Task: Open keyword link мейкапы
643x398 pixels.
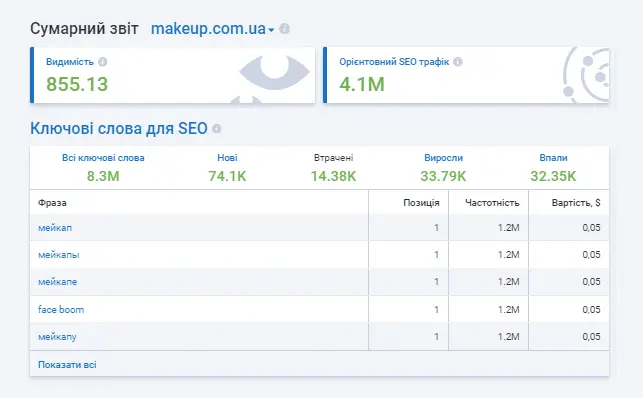Action: tap(59, 255)
